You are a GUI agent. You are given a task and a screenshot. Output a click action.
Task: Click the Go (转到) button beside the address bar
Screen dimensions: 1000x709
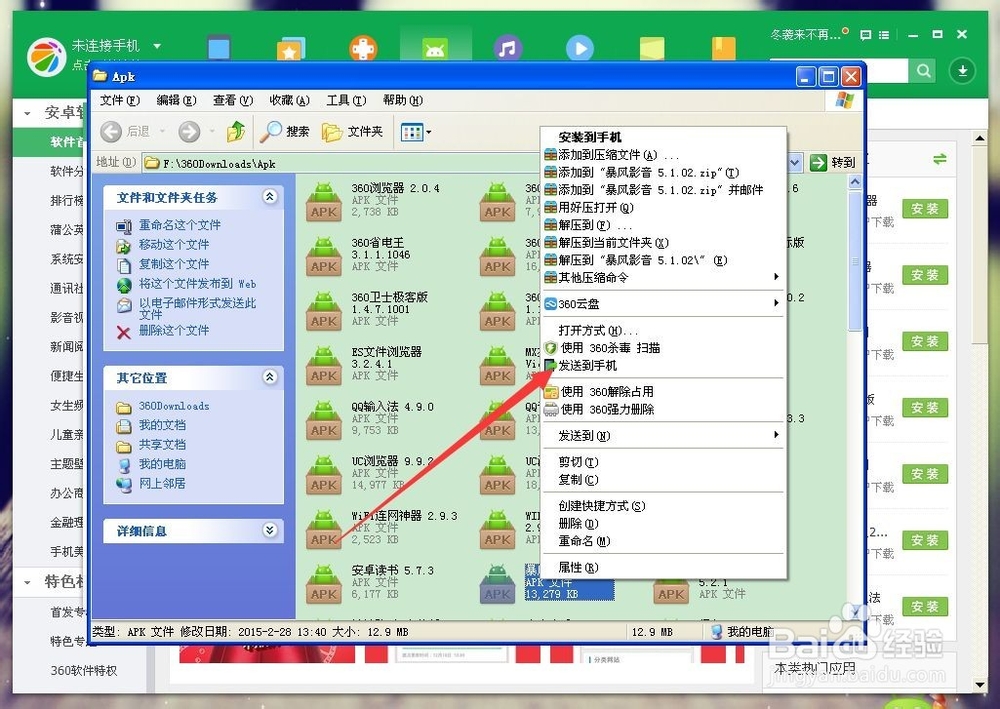(x=833, y=163)
